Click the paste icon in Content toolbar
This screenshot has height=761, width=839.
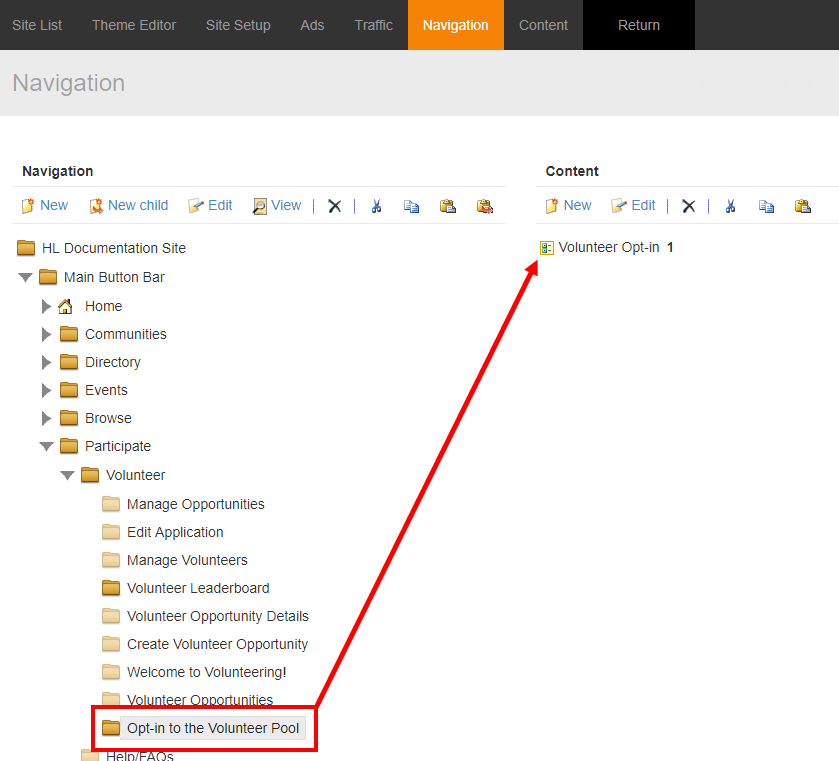click(803, 206)
